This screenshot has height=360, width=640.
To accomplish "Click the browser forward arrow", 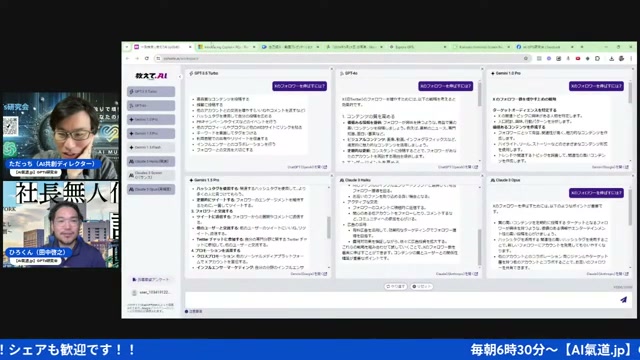I will click(137, 58).
